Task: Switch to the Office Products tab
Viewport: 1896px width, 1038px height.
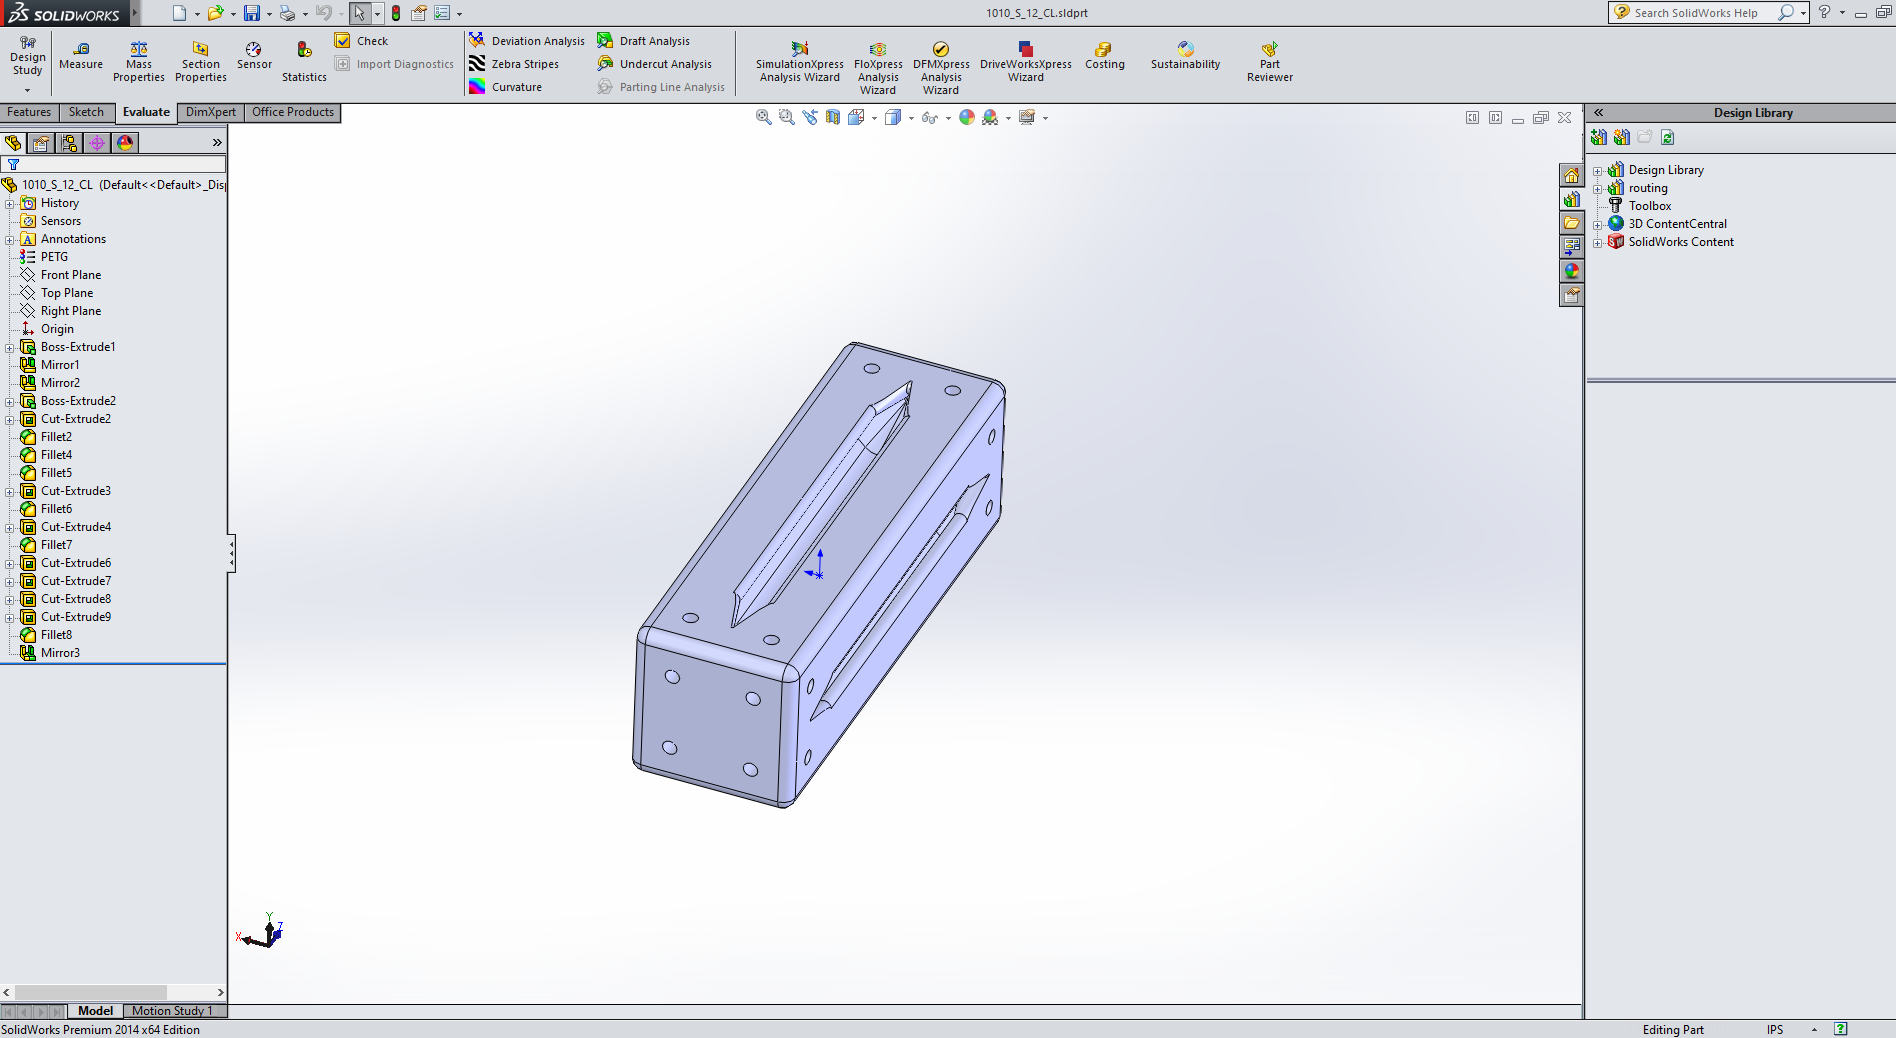Action: point(293,112)
